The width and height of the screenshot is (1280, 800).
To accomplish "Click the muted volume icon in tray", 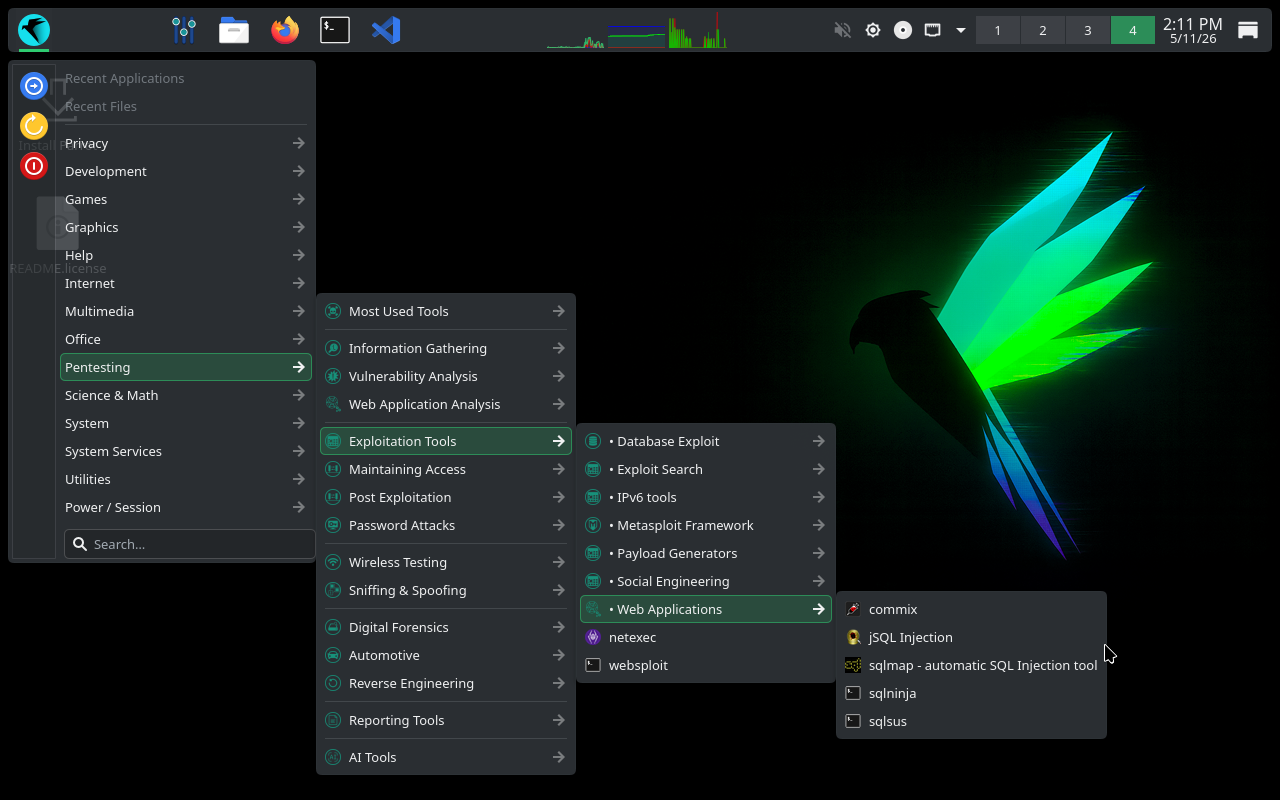I will click(x=842, y=30).
